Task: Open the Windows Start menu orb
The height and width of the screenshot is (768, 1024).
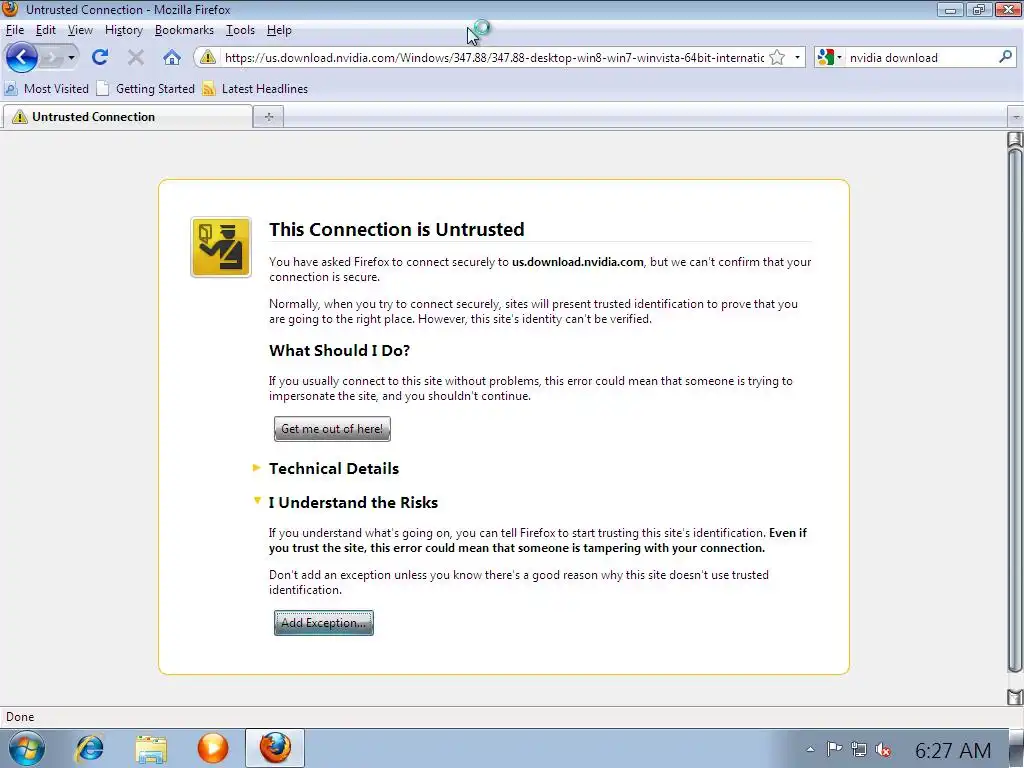Action: (x=26, y=748)
